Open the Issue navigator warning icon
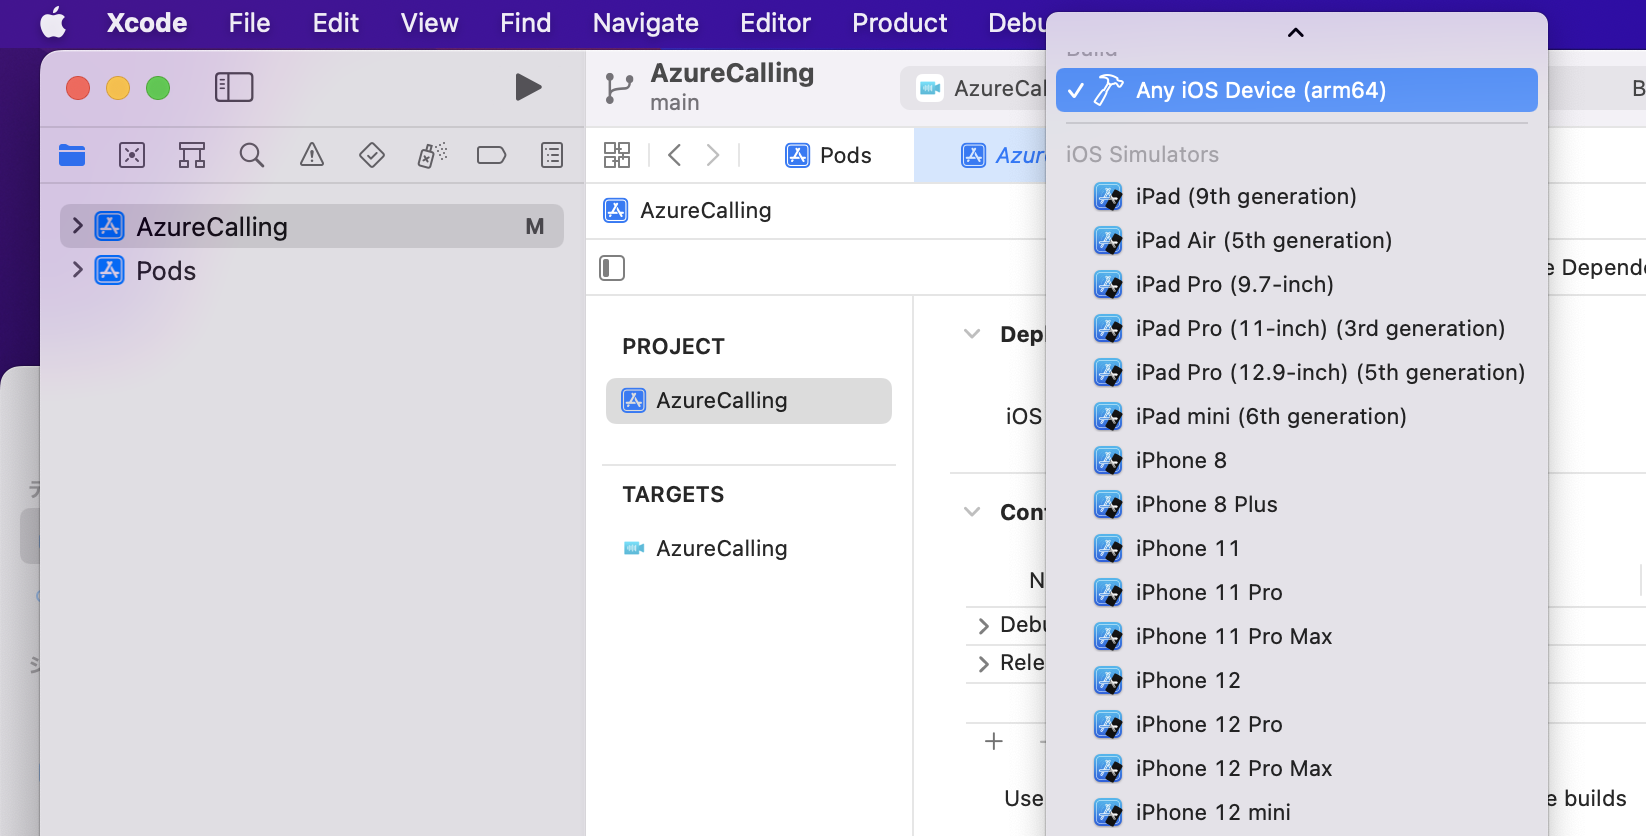This screenshot has width=1646, height=836. pos(312,155)
